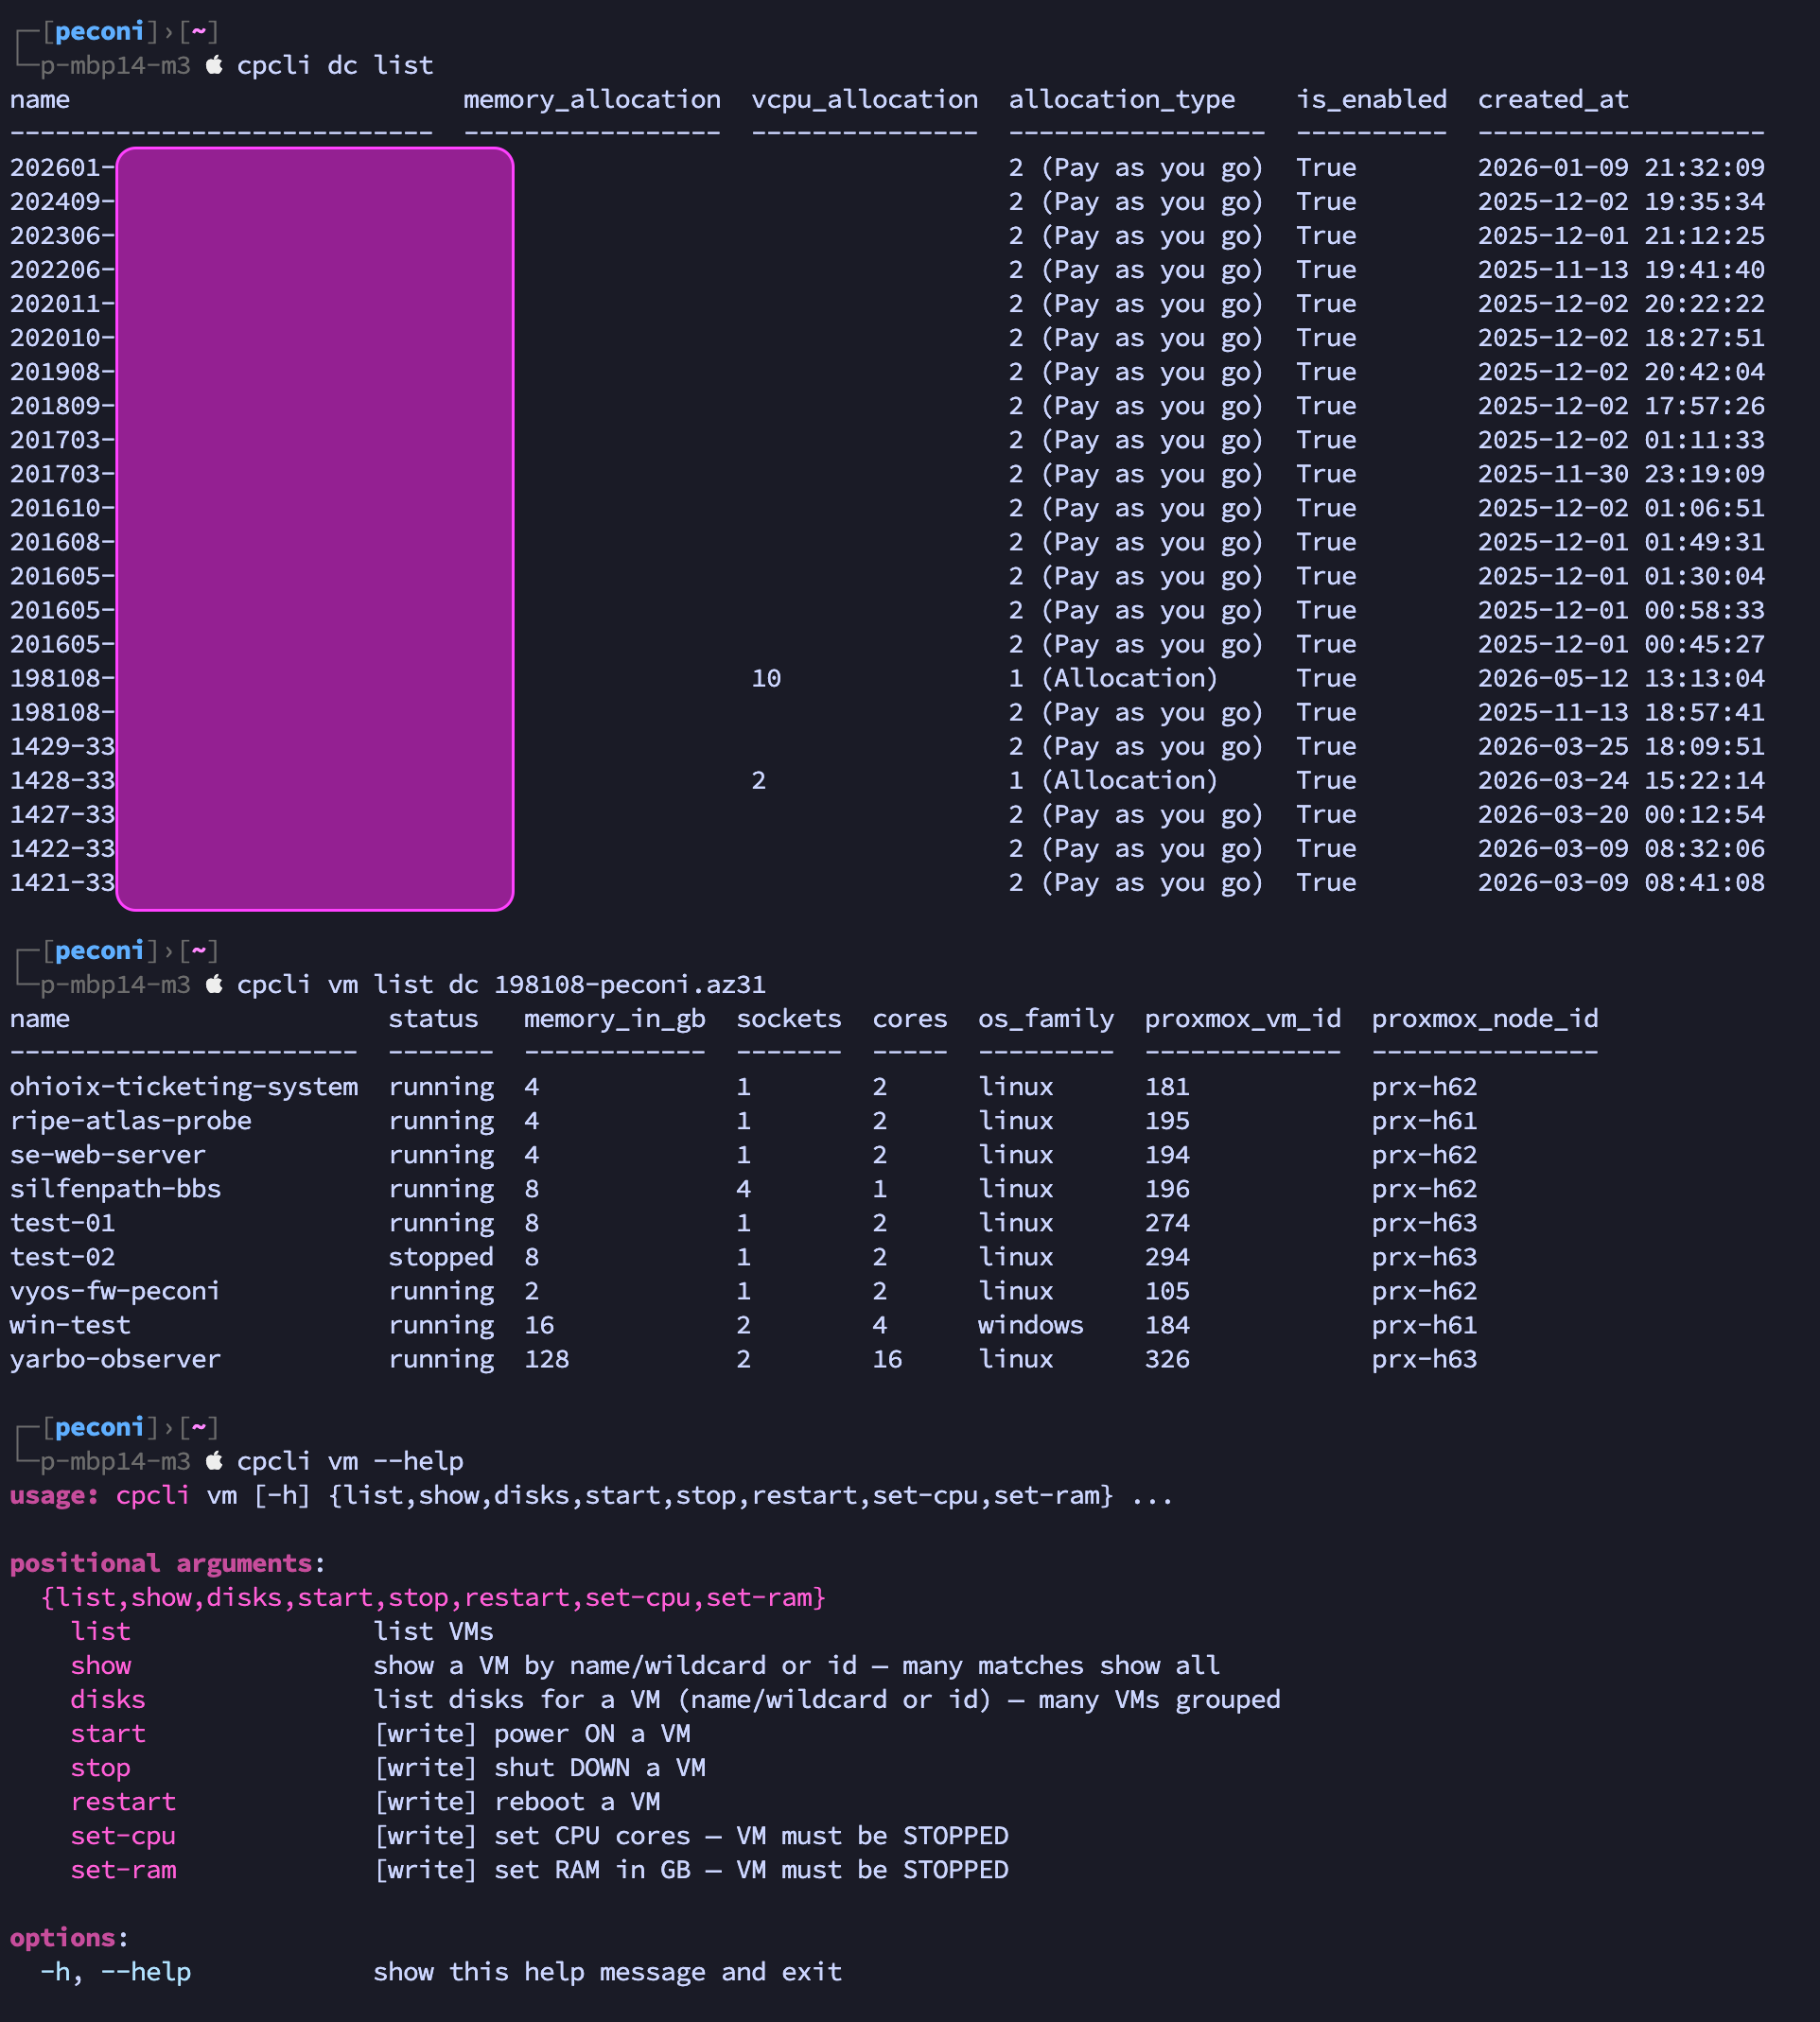
Task: Click '1 (Allocation)' in the 2026-05-12 row
Action: [1114, 678]
